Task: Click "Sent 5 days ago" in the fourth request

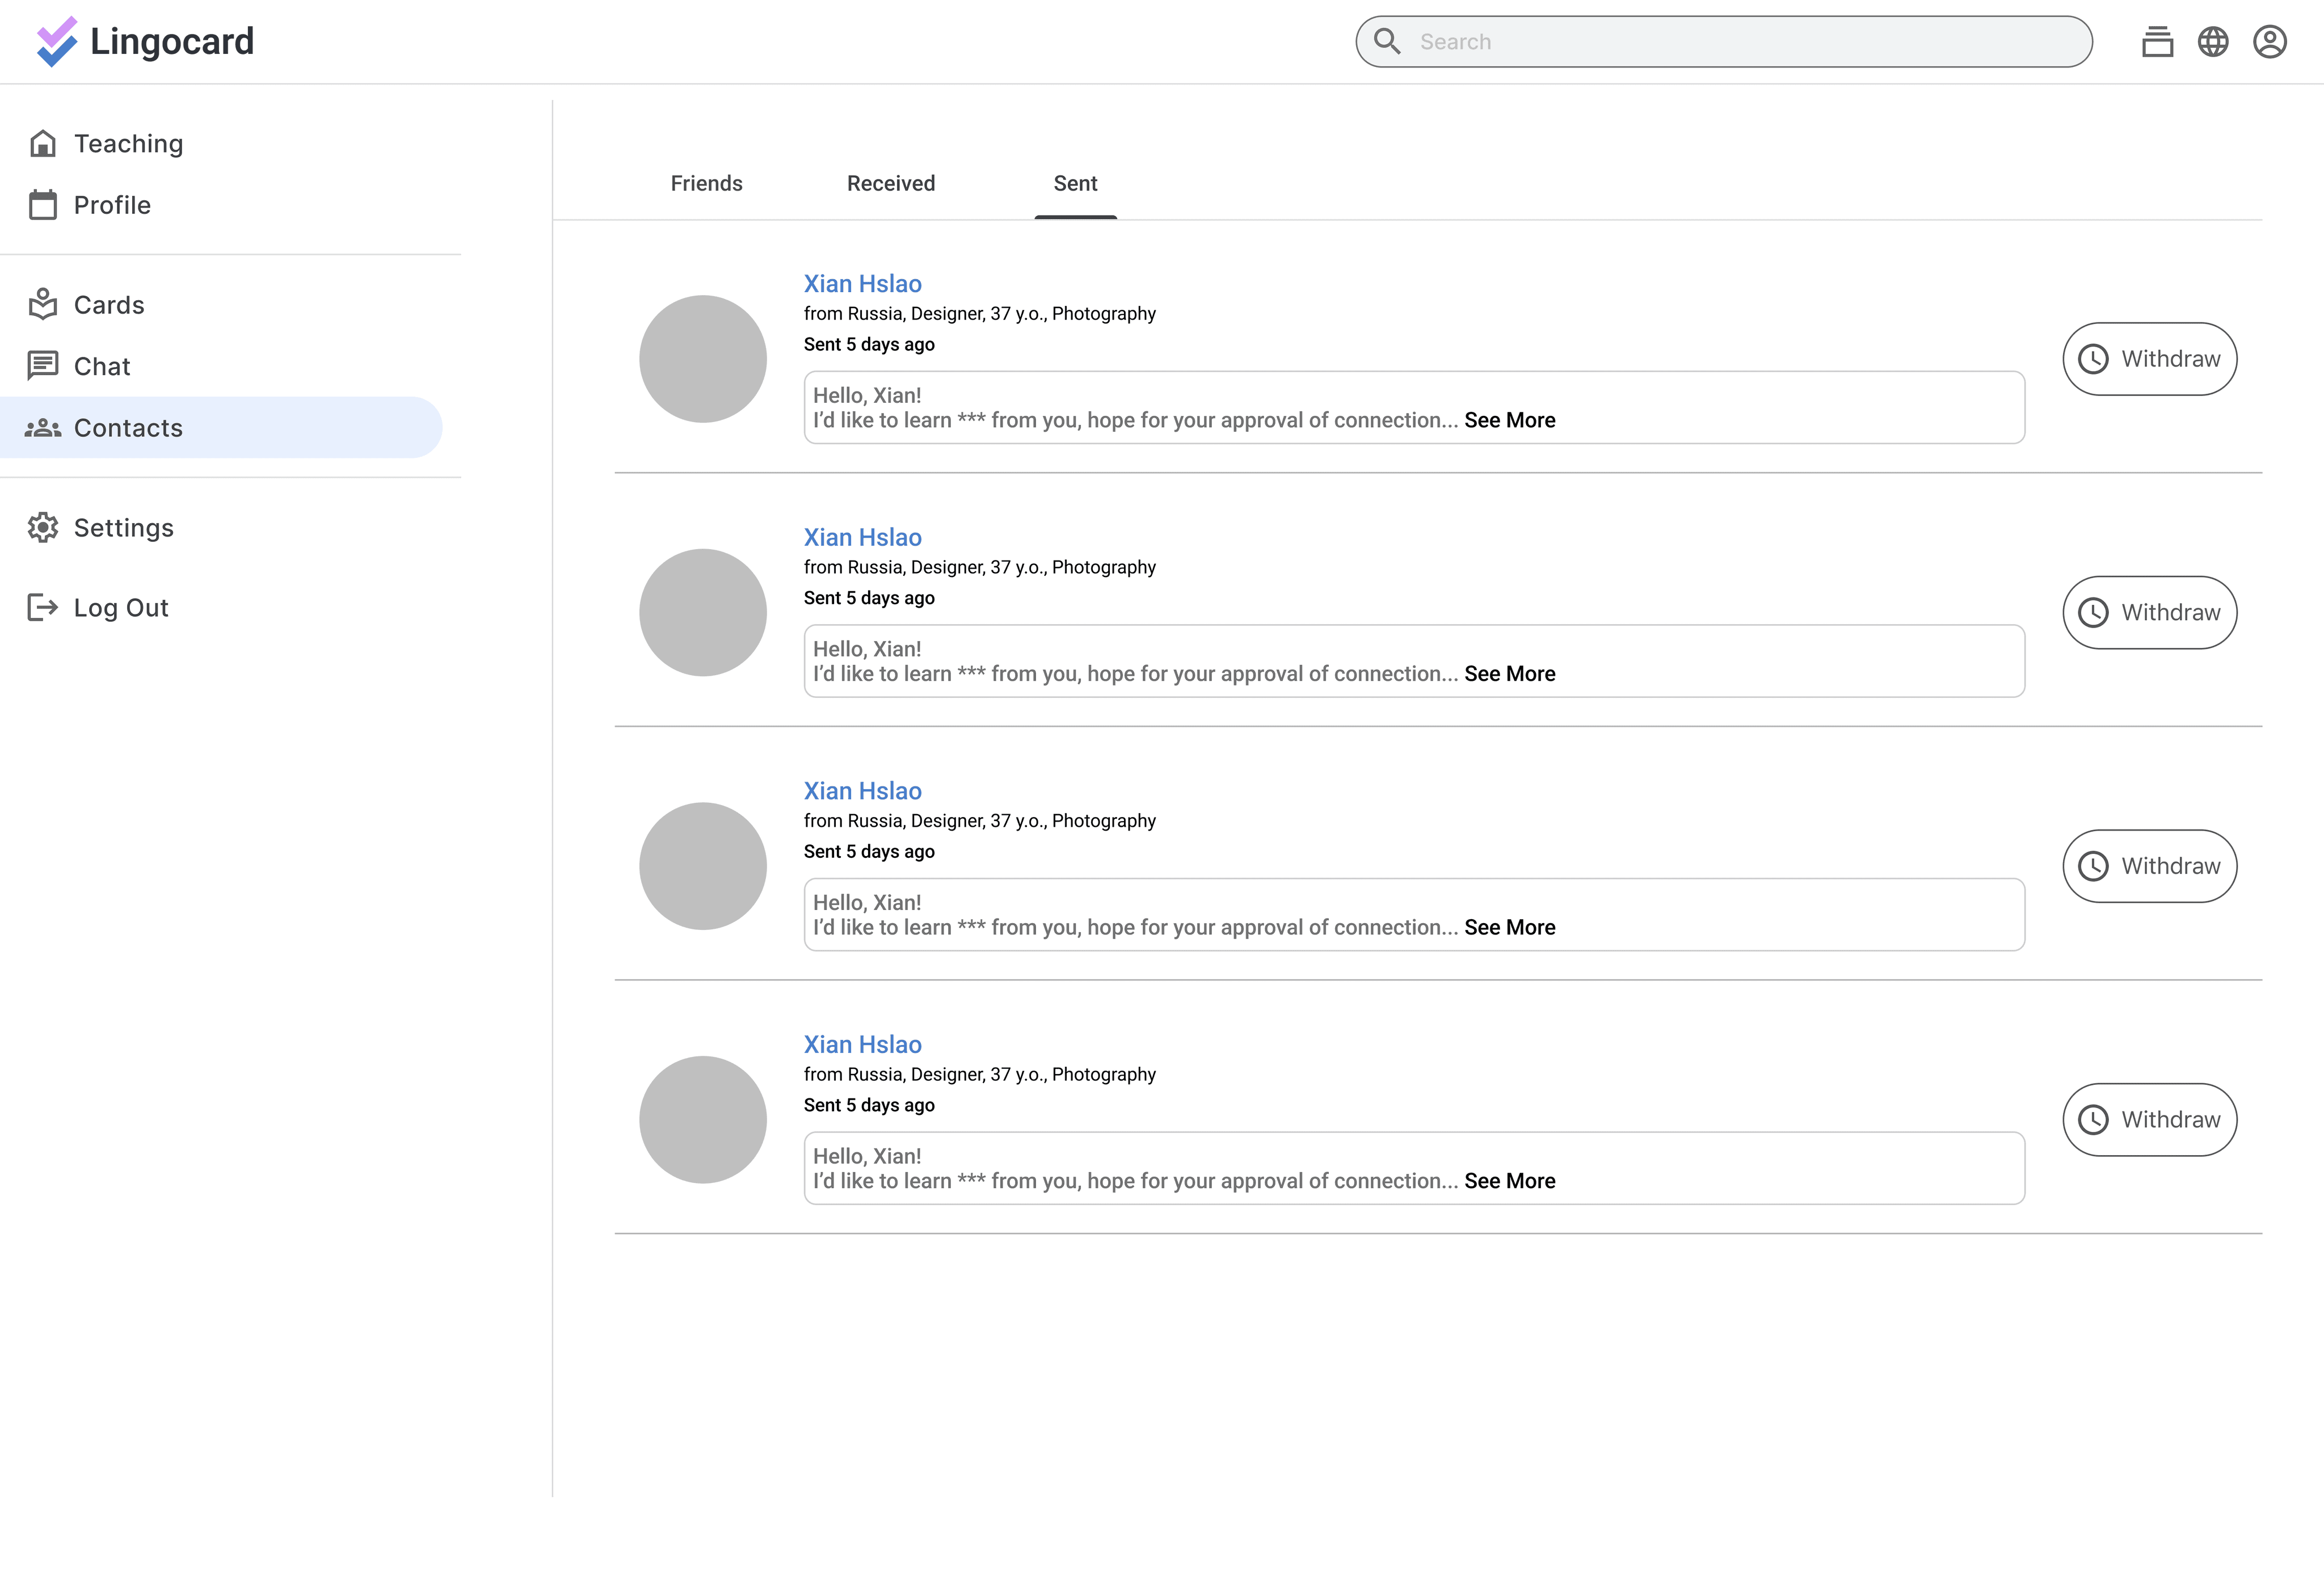Action: pyautogui.click(x=869, y=1105)
